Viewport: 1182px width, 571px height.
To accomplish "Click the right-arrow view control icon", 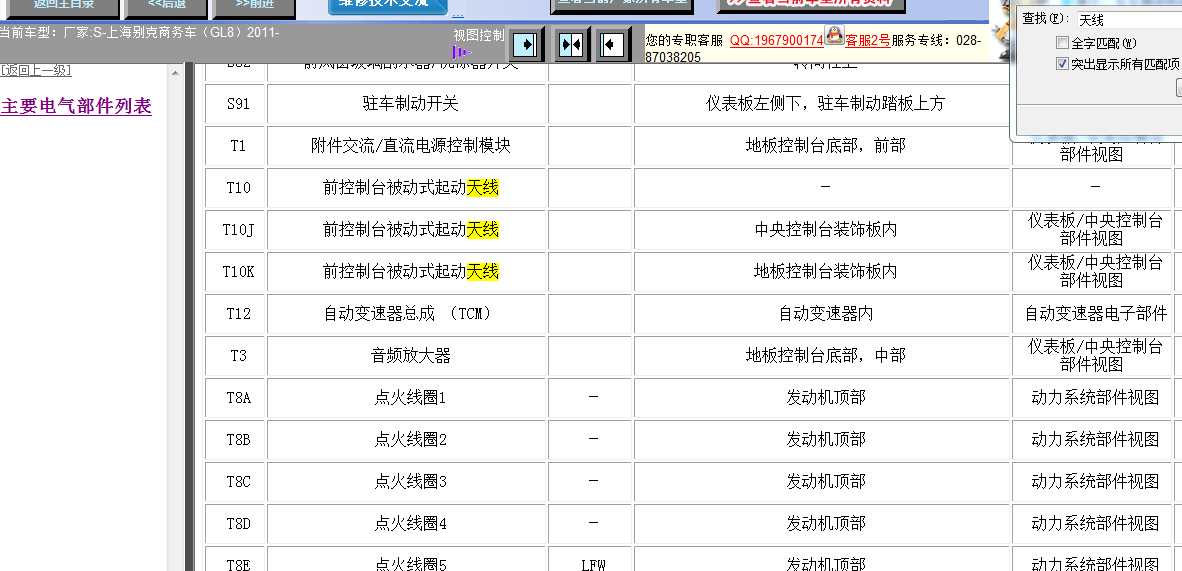I will [x=524, y=45].
